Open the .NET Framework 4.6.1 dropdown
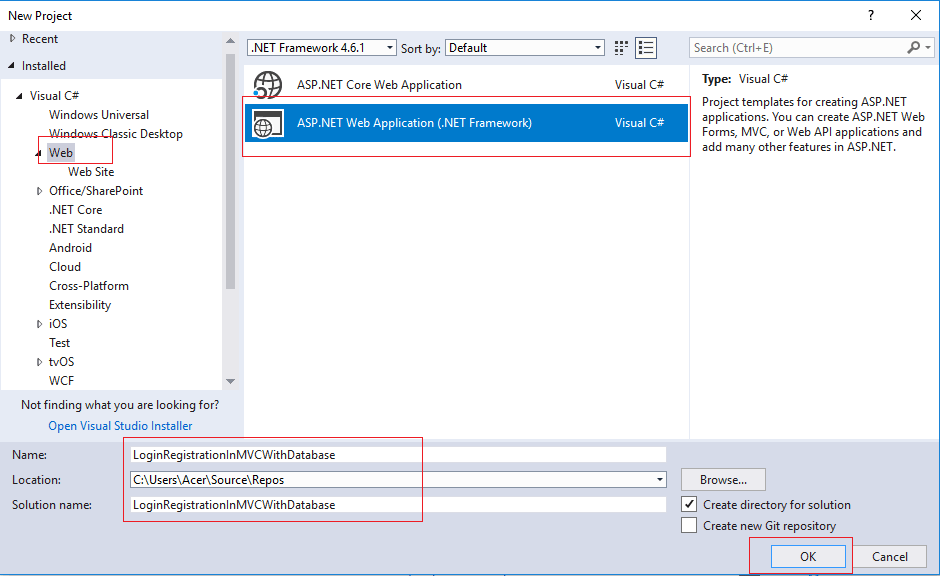 tap(390, 47)
